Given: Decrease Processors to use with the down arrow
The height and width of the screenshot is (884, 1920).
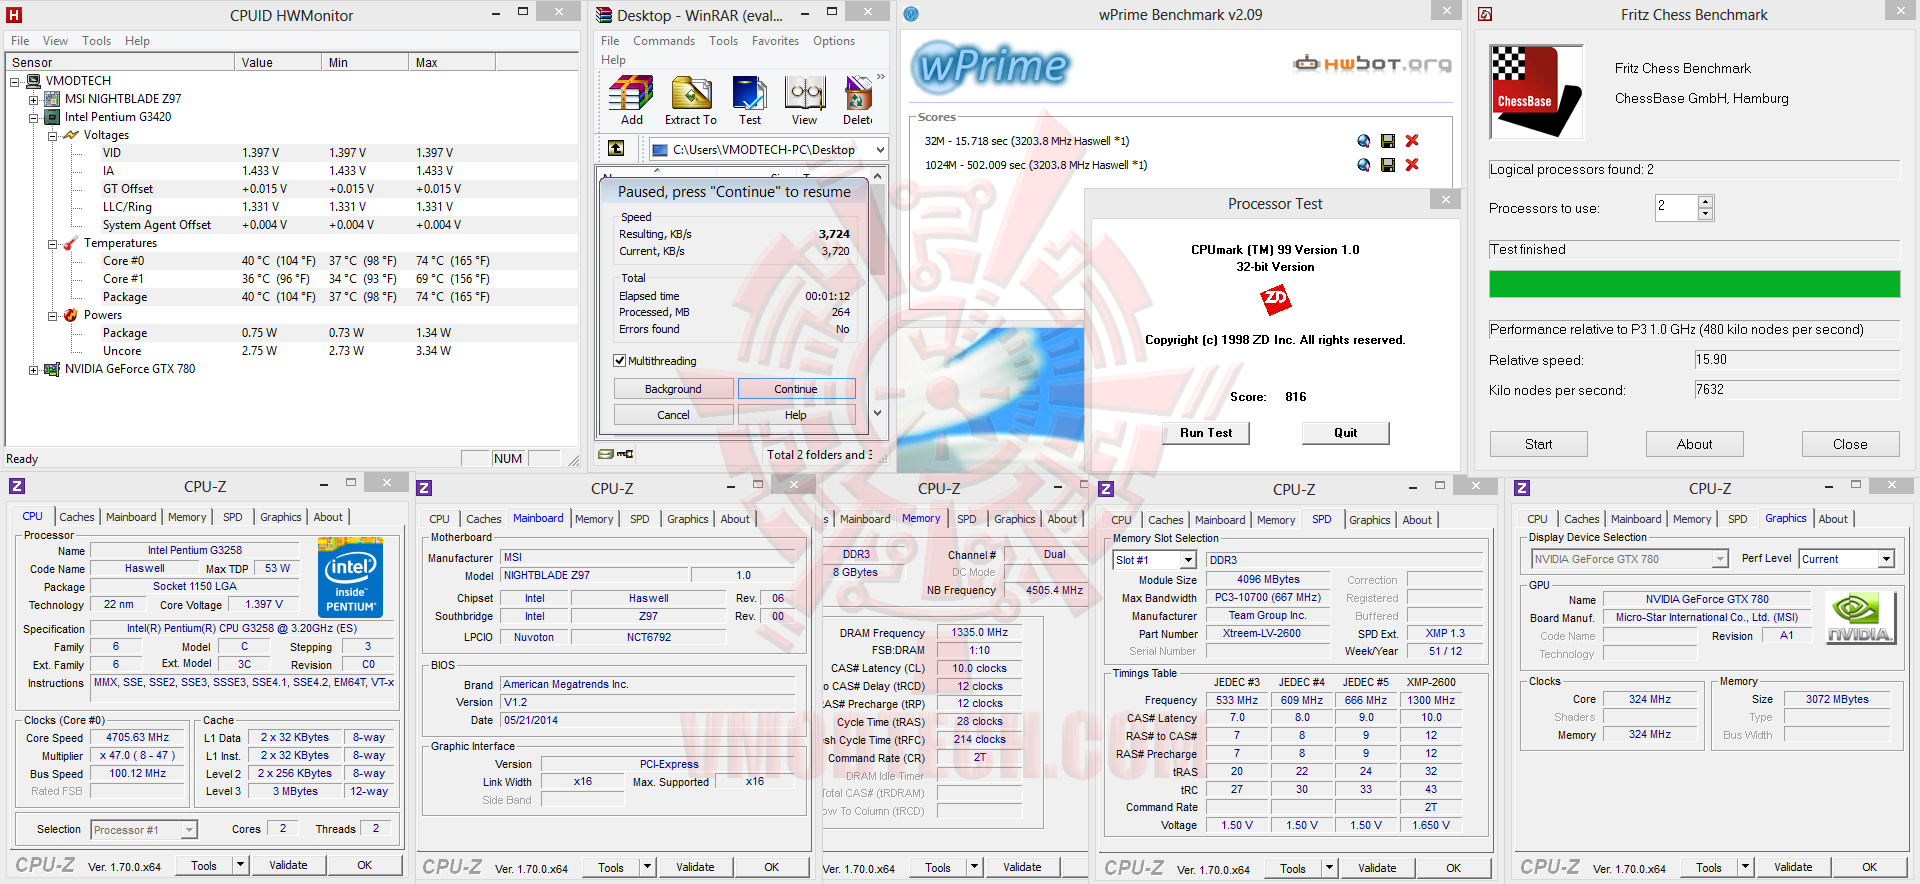Looking at the screenshot, I should 1706,214.
